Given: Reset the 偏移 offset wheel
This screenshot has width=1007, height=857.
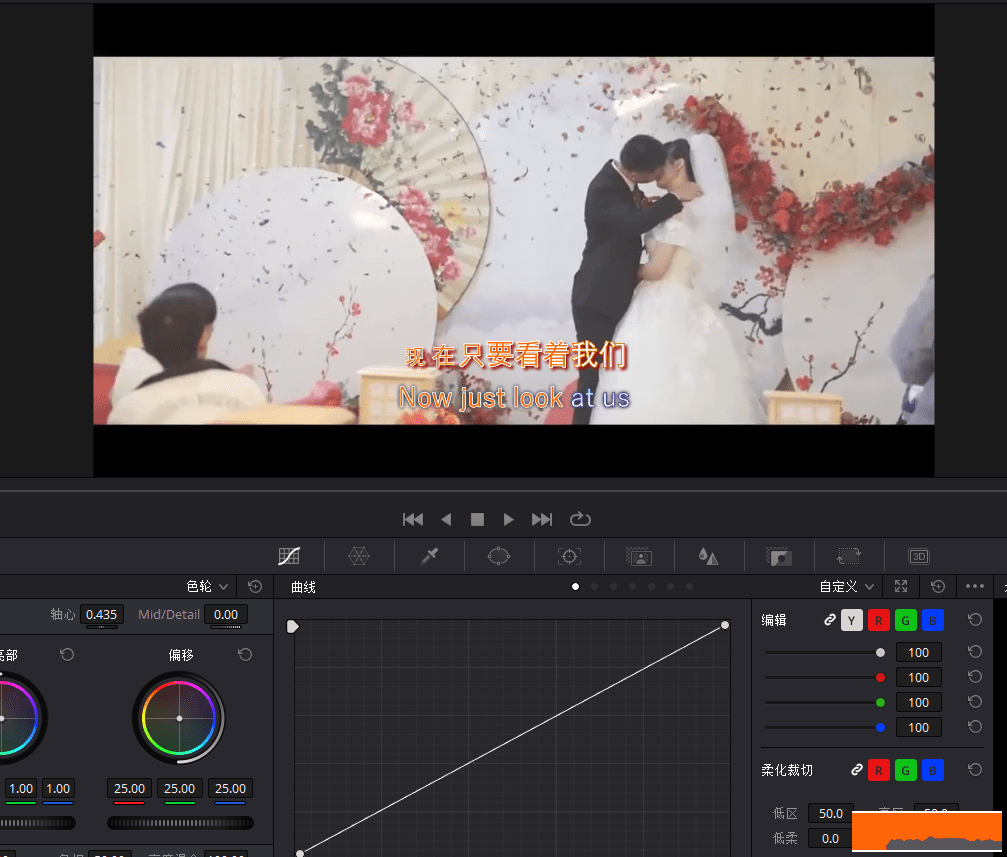Looking at the screenshot, I should click(x=245, y=654).
